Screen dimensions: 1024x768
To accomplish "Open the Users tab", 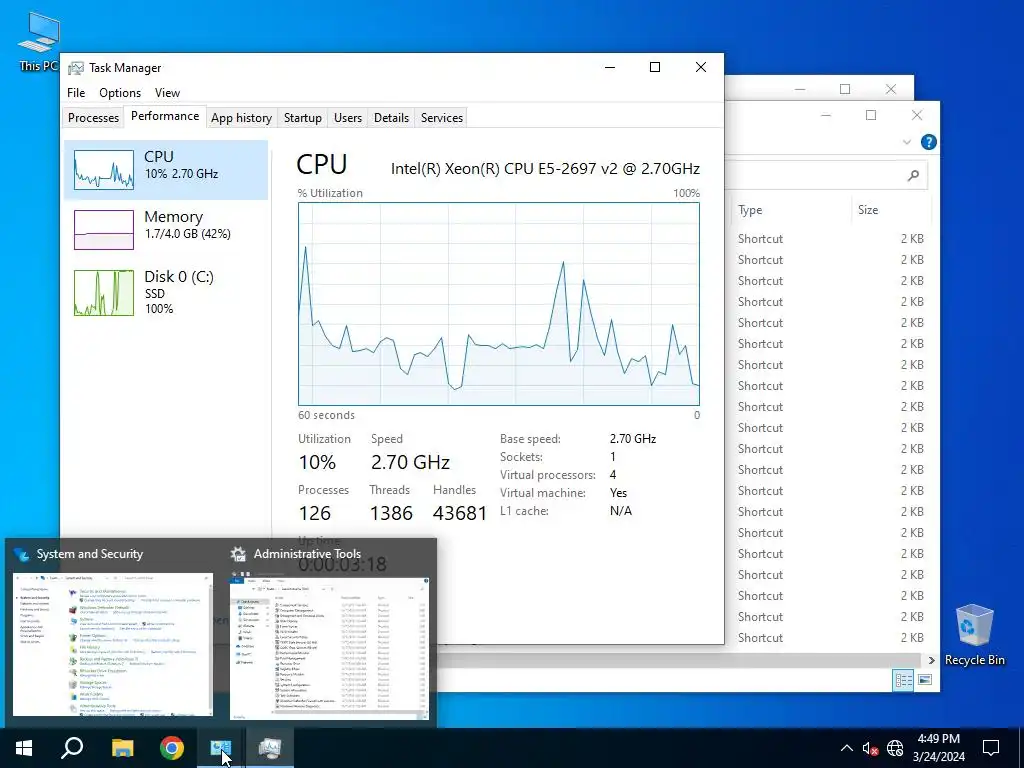I will (347, 118).
